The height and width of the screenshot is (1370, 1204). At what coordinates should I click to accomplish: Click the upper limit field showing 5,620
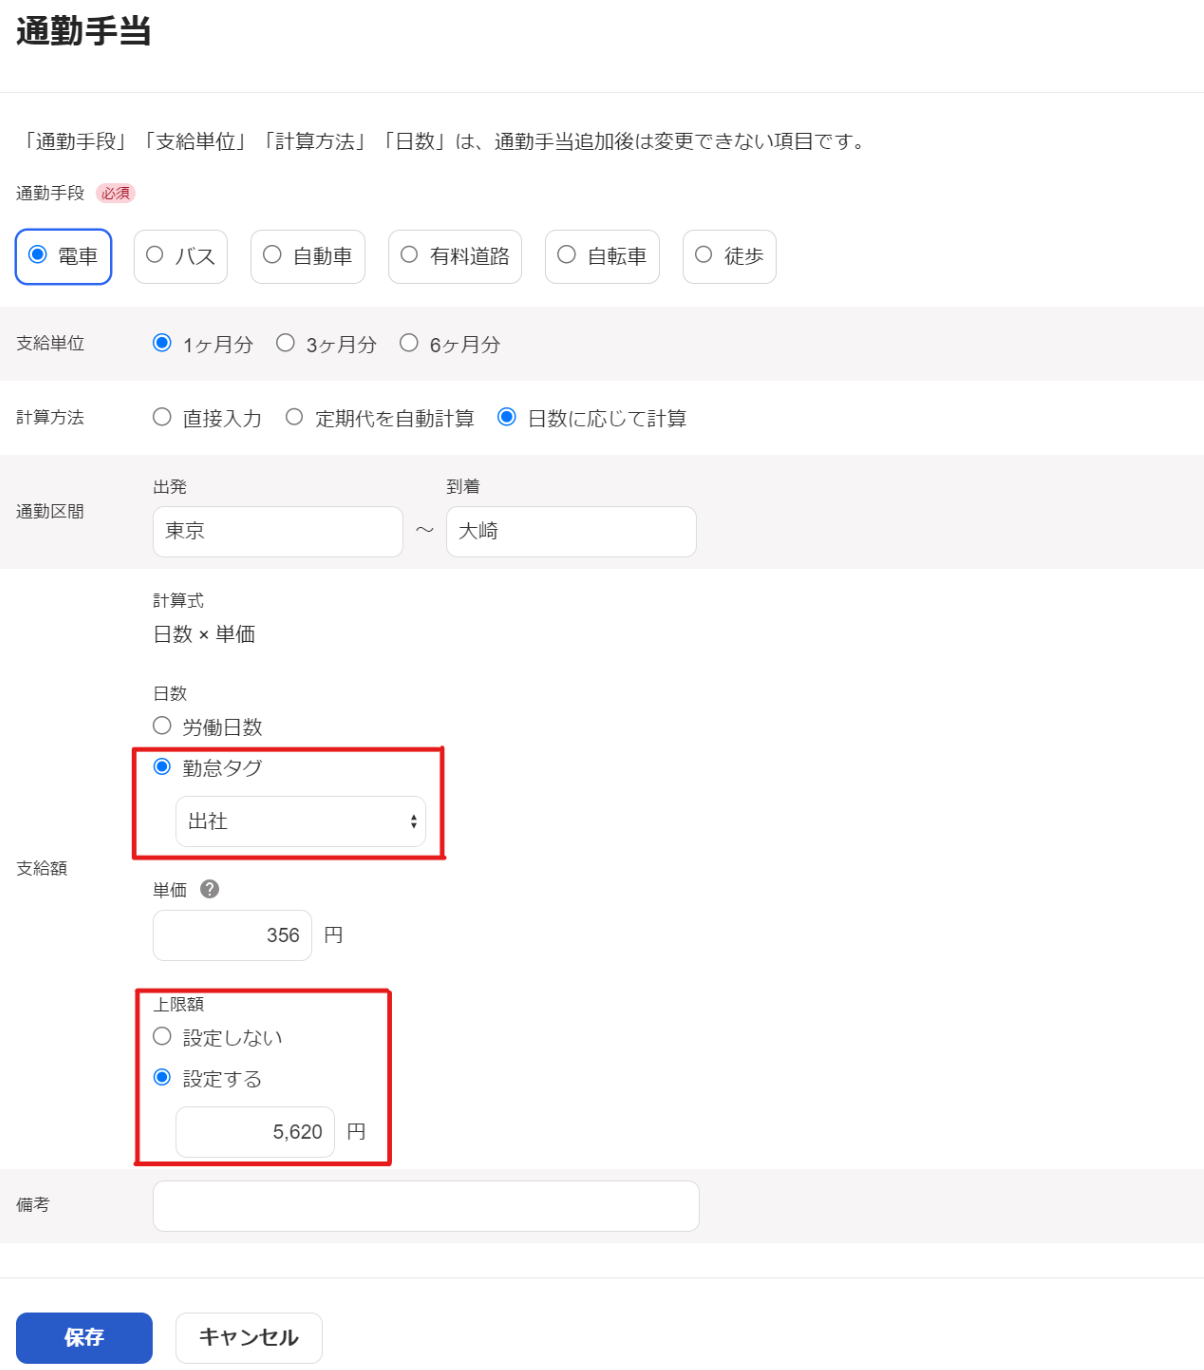point(255,1132)
